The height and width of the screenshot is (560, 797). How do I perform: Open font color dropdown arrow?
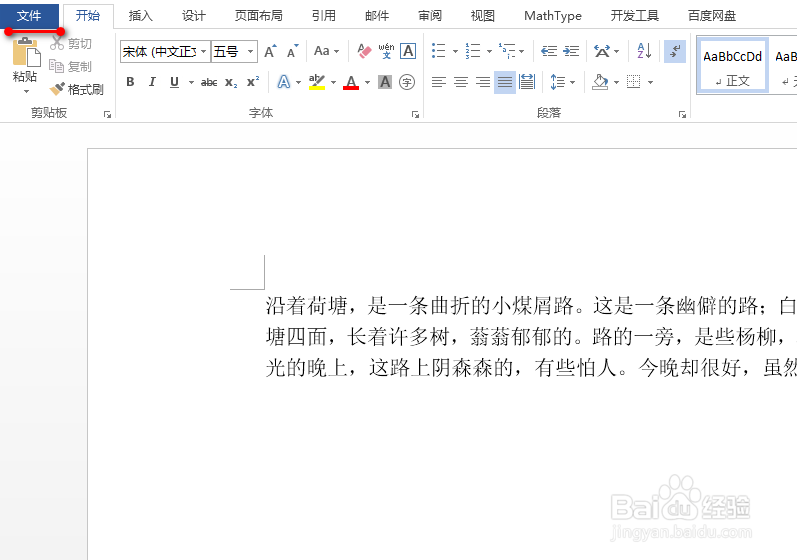(367, 82)
